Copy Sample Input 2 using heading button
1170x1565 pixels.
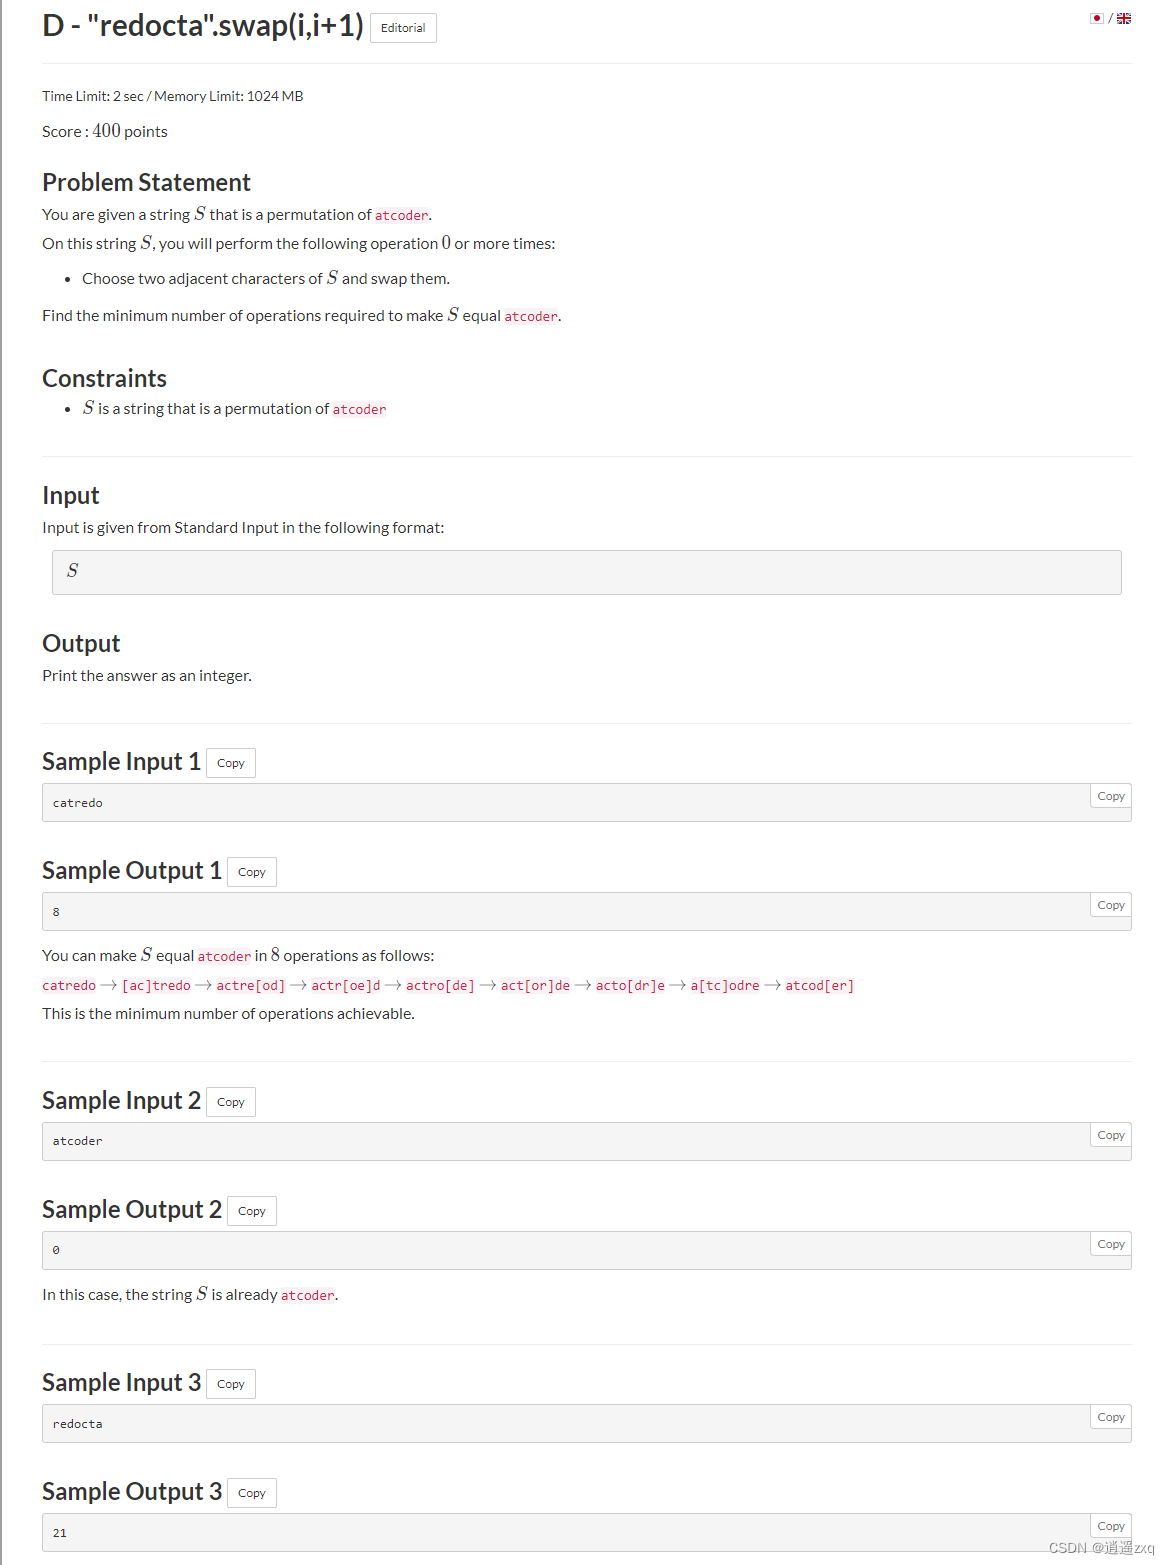click(231, 1102)
